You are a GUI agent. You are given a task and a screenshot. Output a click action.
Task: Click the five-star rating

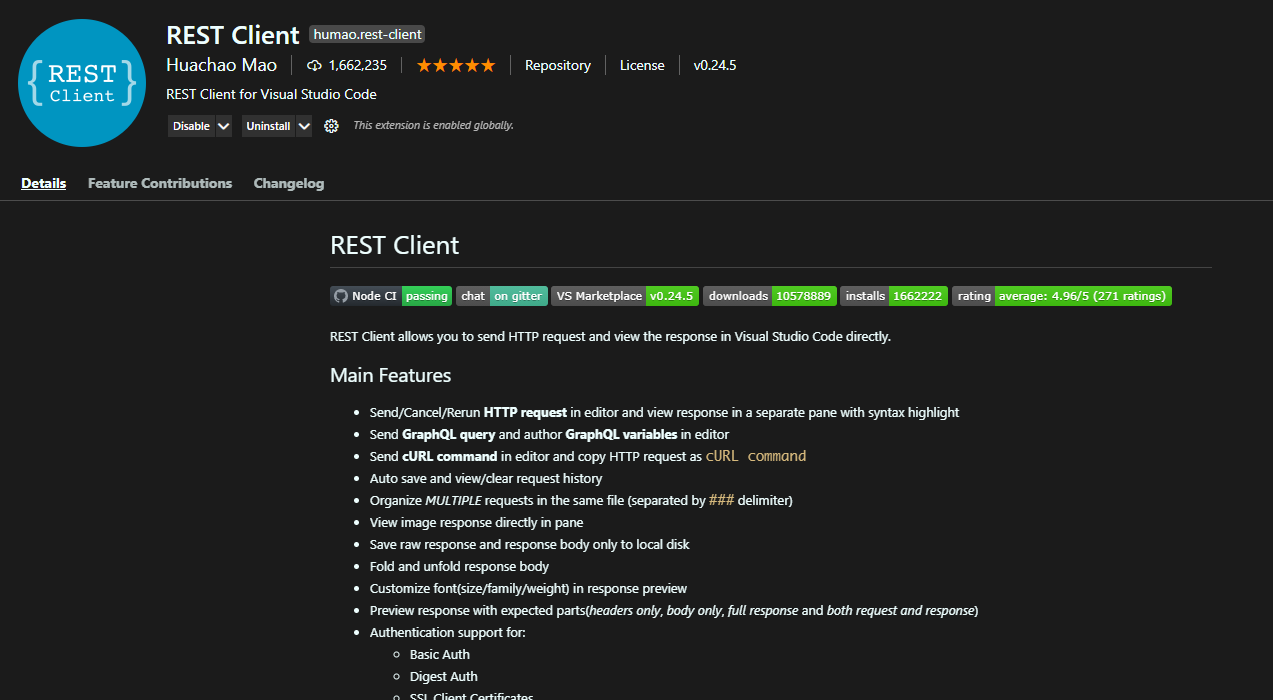[x=455, y=65]
